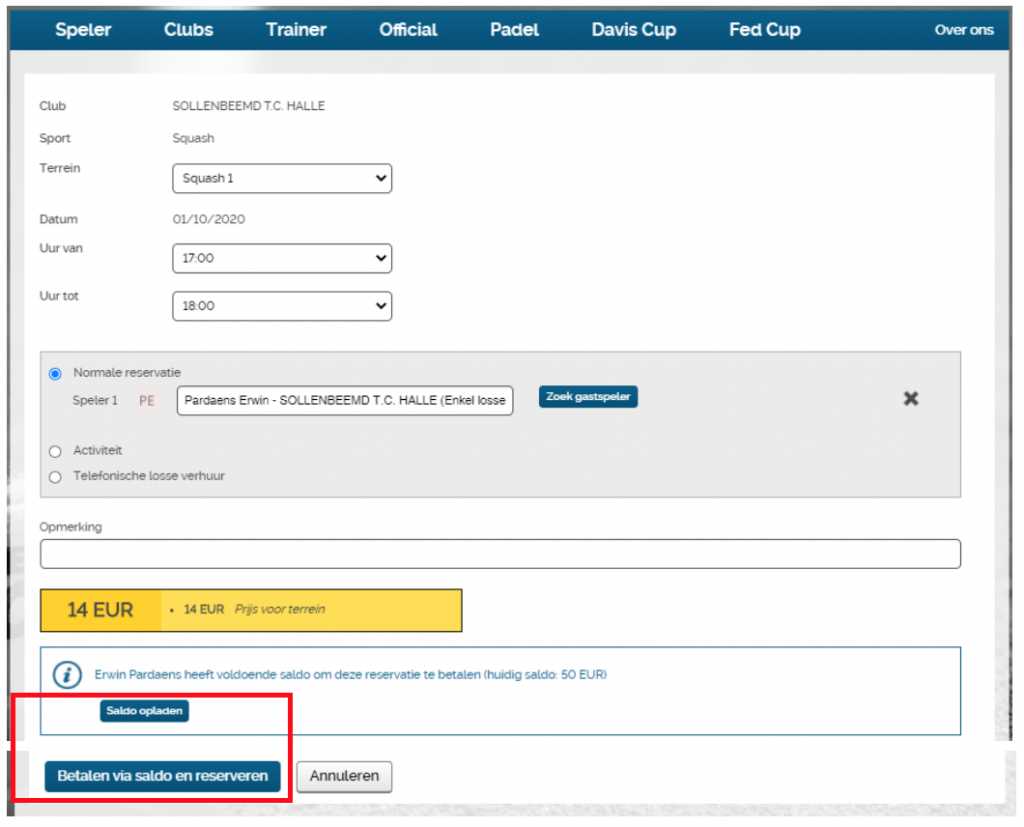
Task: Click Betalen via saldo en reserveren
Action: point(162,776)
